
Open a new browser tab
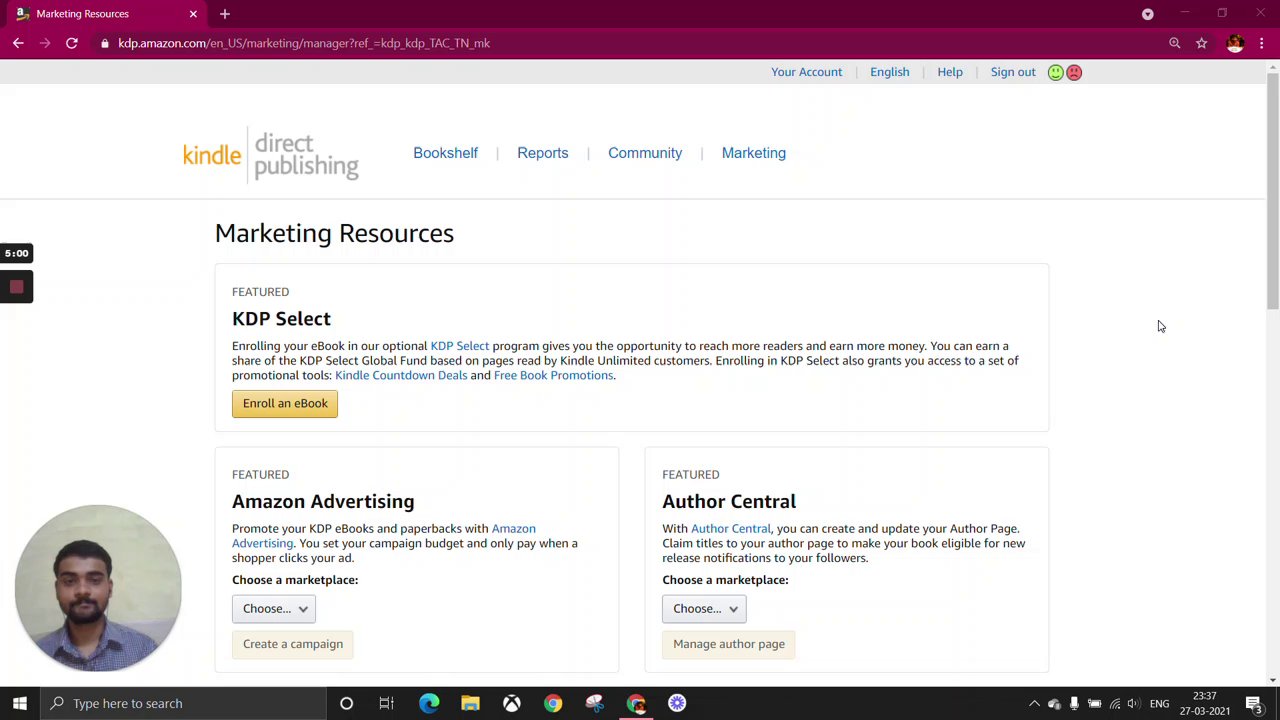225,14
